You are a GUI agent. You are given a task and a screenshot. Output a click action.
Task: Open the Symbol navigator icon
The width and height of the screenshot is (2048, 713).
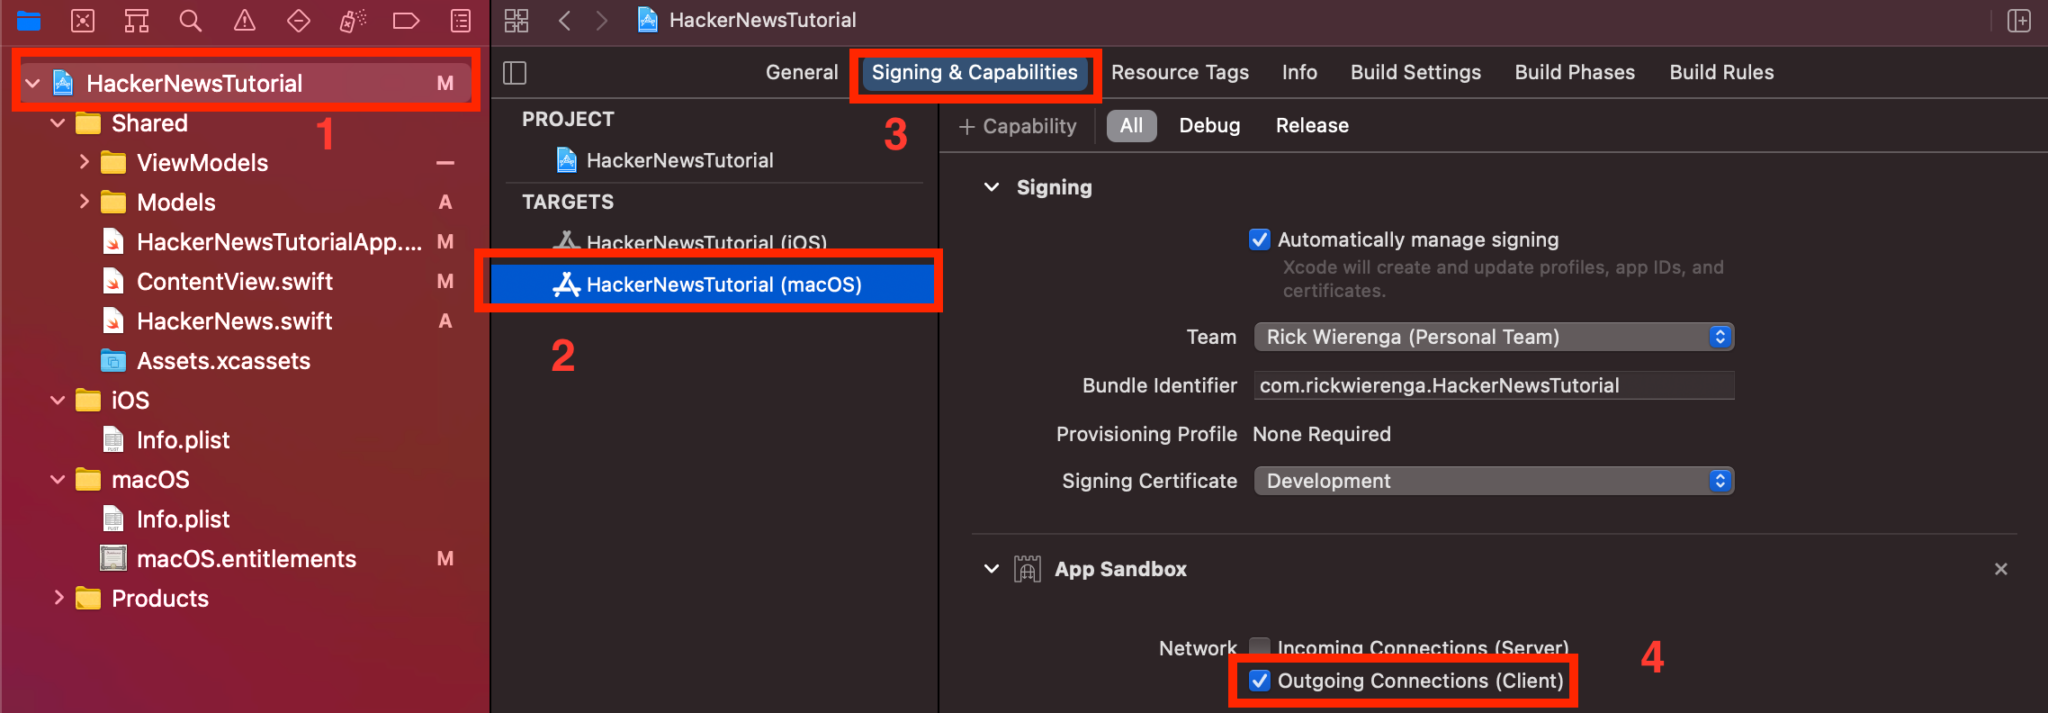(137, 20)
